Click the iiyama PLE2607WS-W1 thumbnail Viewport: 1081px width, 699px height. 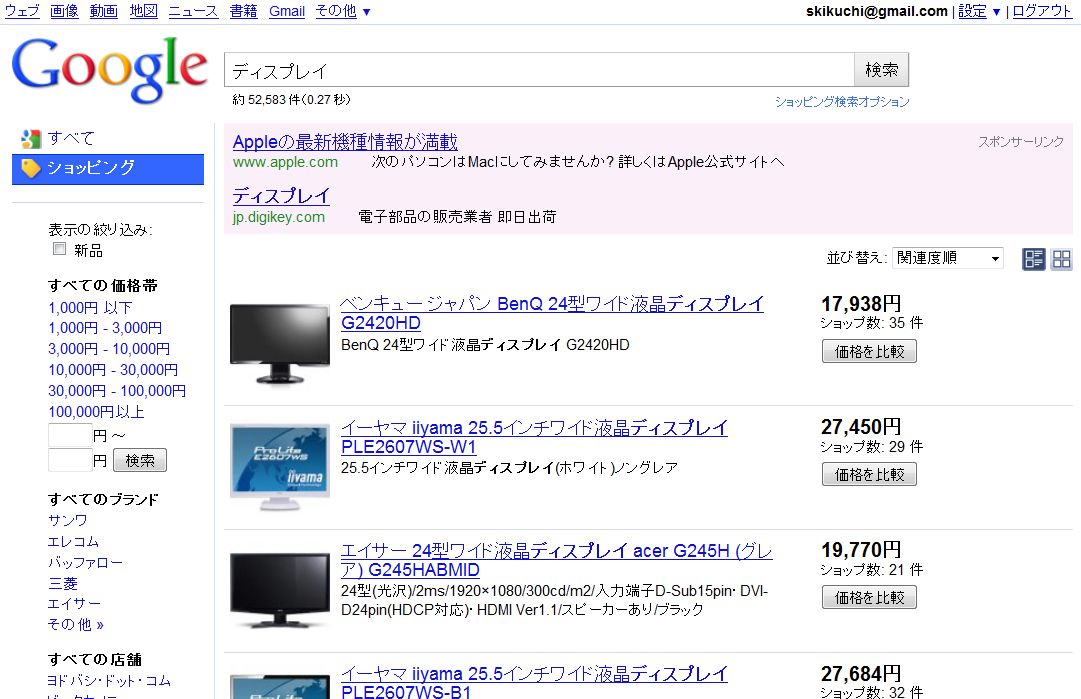280,467
